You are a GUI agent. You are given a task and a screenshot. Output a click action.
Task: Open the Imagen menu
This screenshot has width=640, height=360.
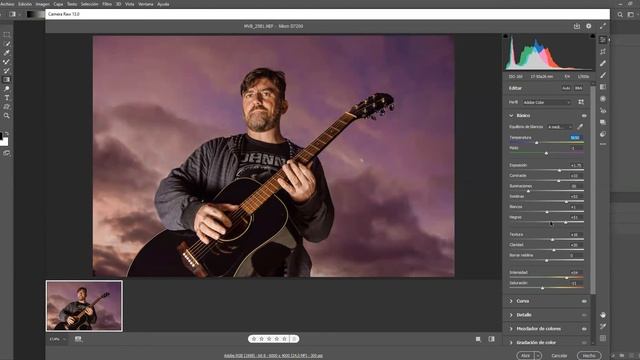point(42,4)
